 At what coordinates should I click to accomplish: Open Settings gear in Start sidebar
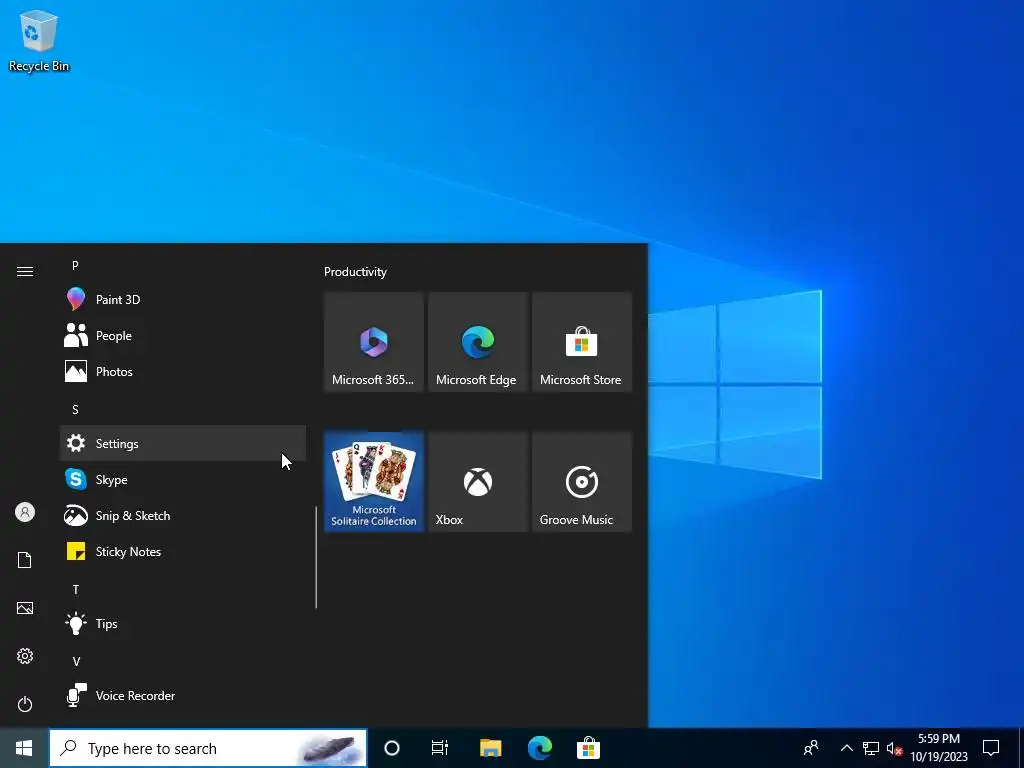point(25,656)
